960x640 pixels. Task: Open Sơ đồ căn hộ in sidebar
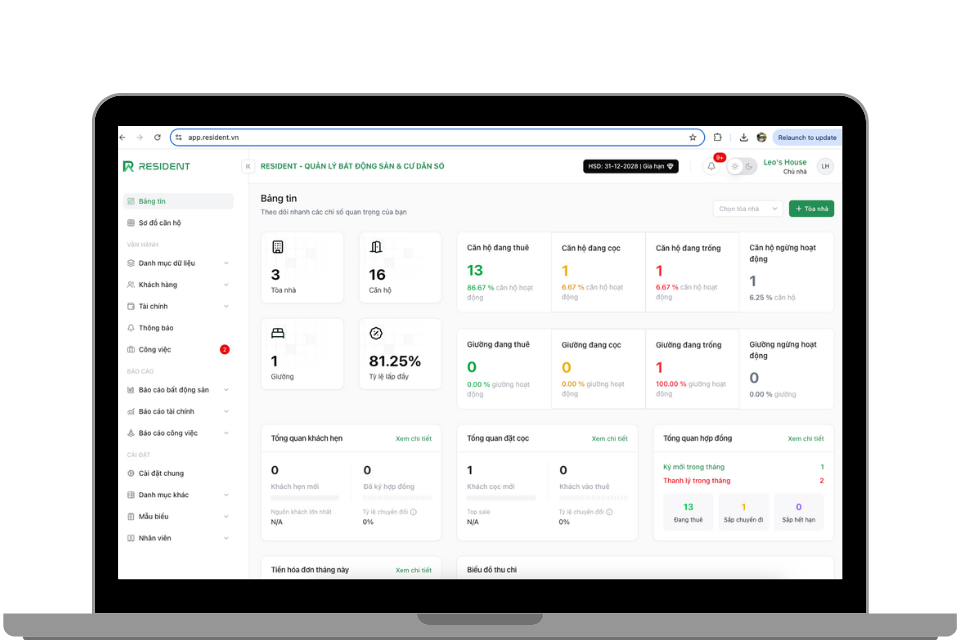pyautogui.click(x=160, y=223)
